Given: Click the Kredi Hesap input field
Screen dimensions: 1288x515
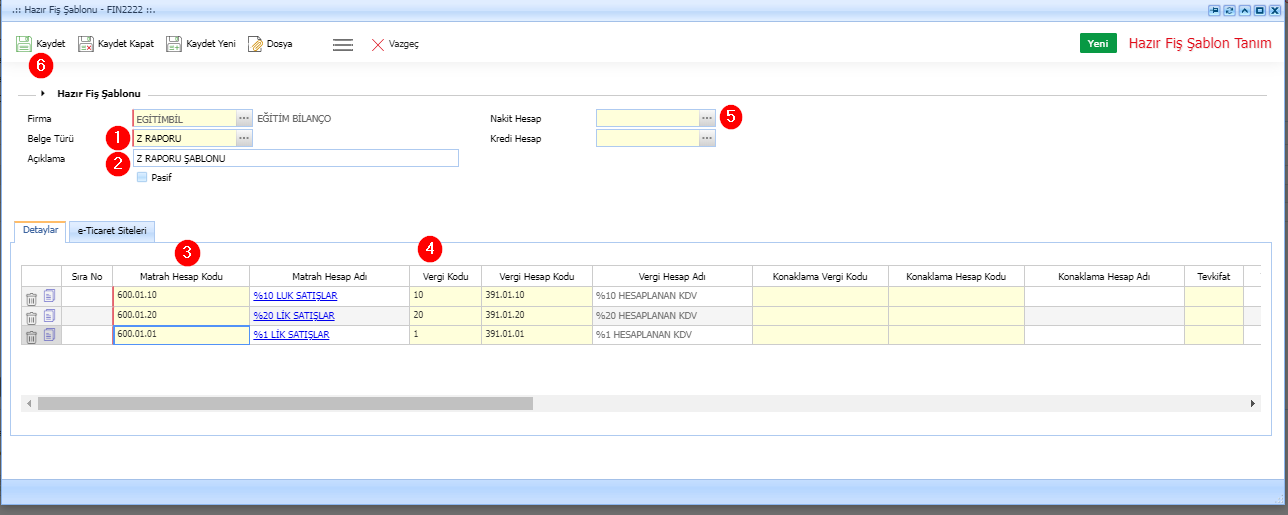Looking at the screenshot, I should tap(647, 138).
